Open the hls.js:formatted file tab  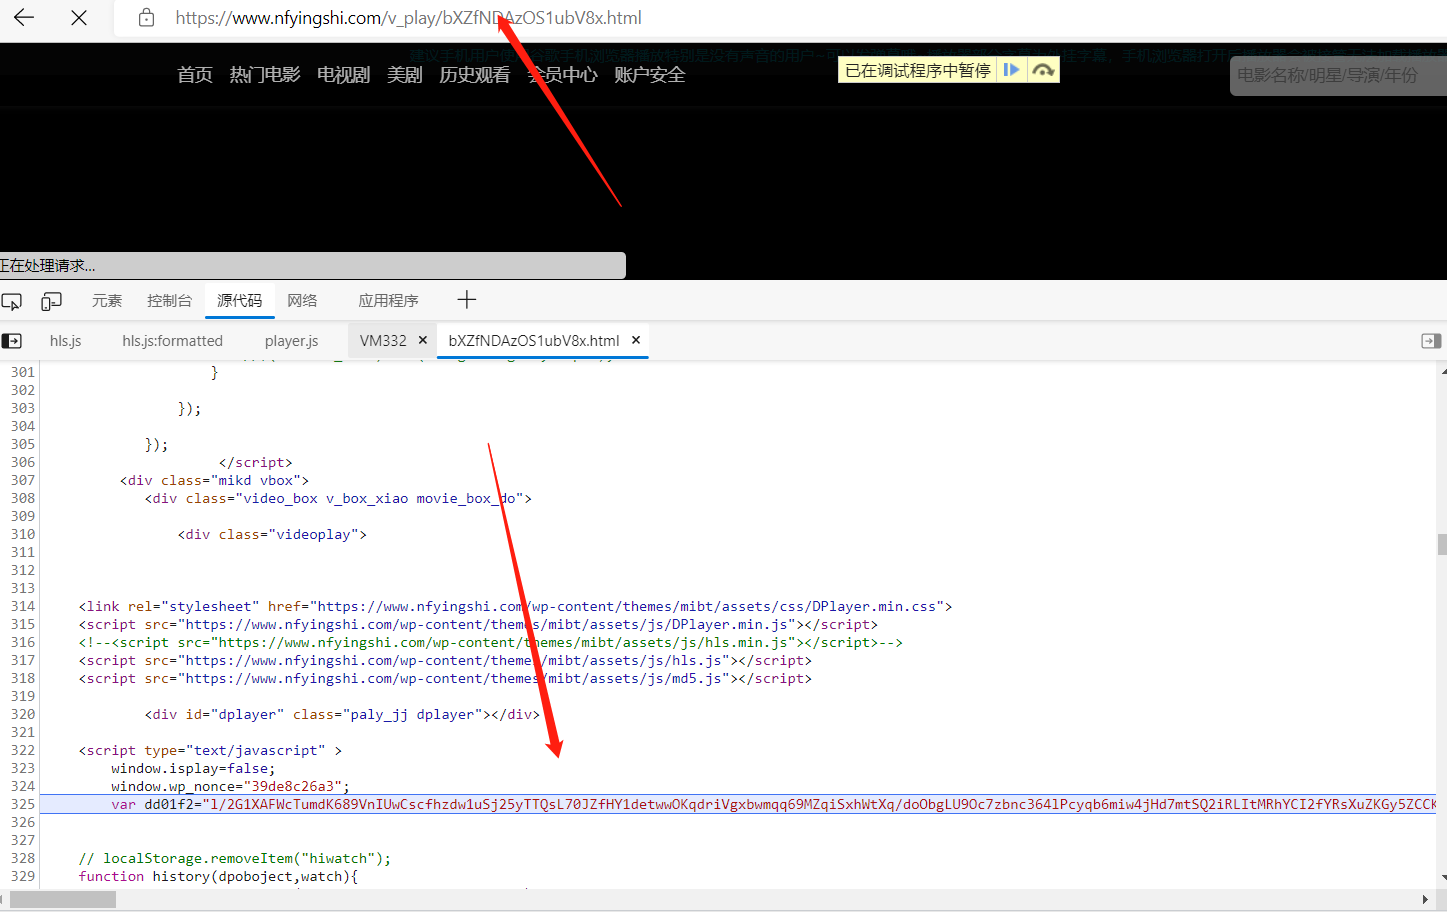click(173, 341)
